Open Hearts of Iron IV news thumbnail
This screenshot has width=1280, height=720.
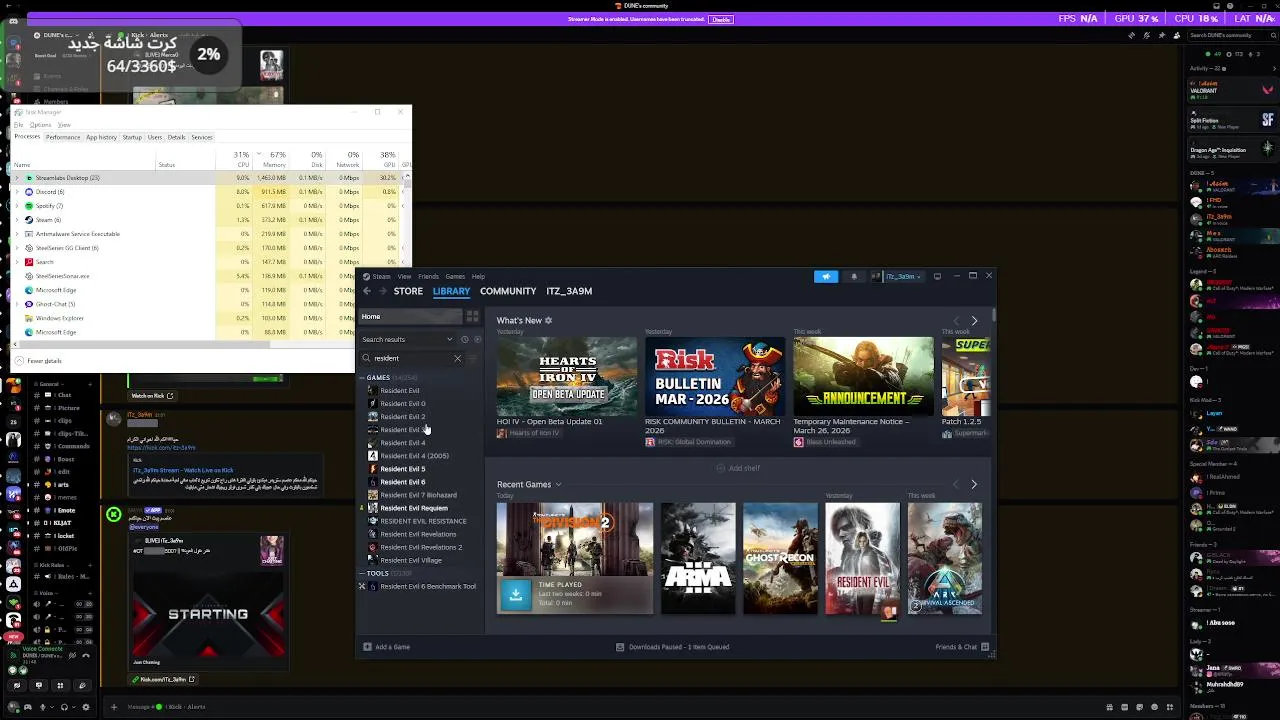pyautogui.click(x=567, y=376)
